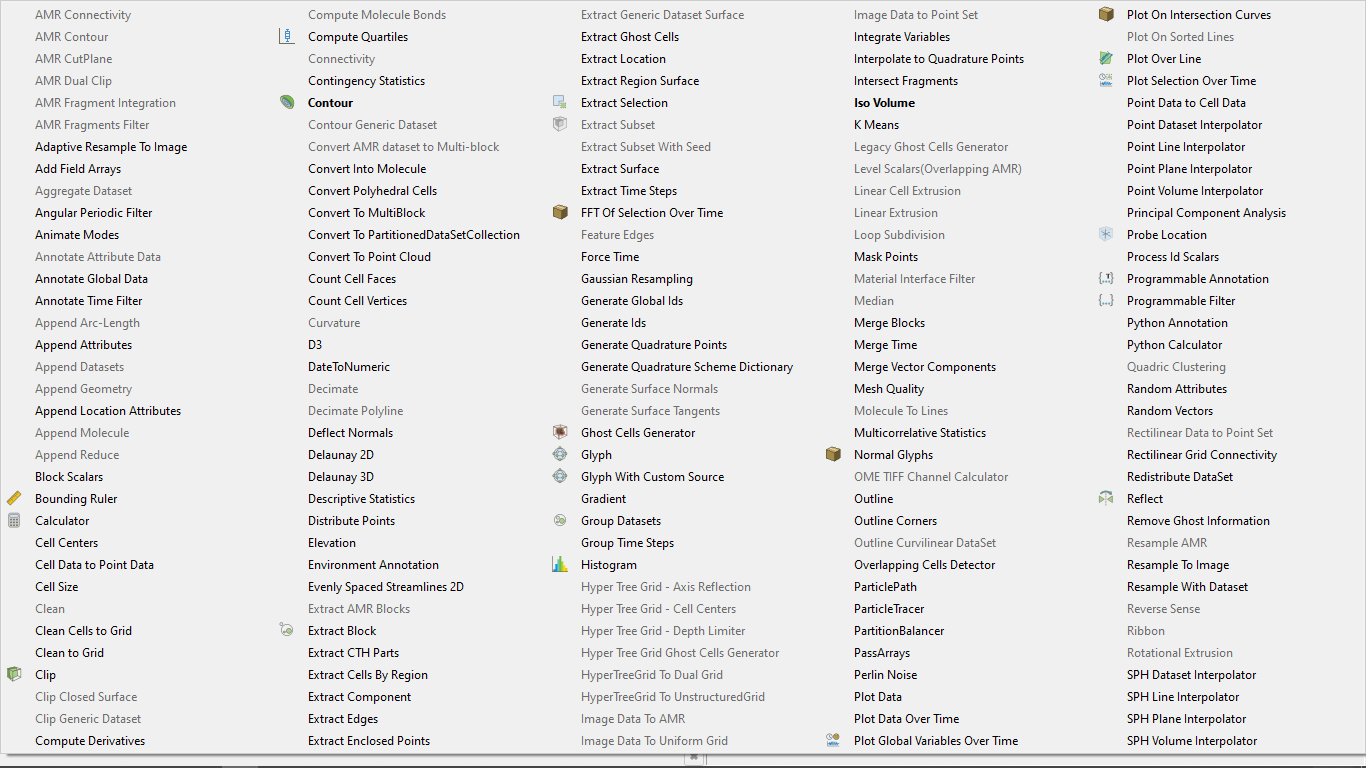Click the Probe Location icon

1106,235
